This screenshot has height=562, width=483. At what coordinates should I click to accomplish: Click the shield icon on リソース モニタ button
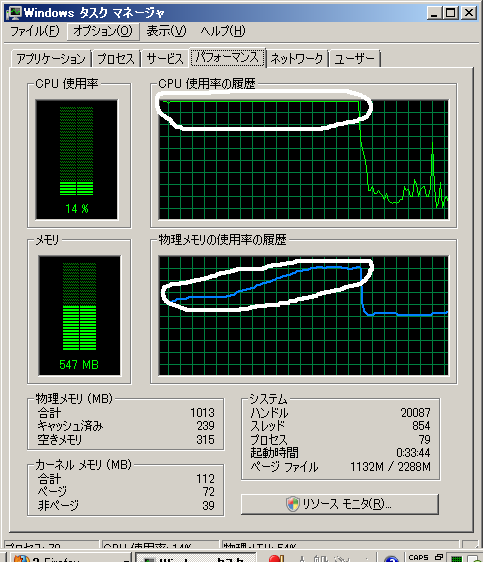click(x=292, y=504)
